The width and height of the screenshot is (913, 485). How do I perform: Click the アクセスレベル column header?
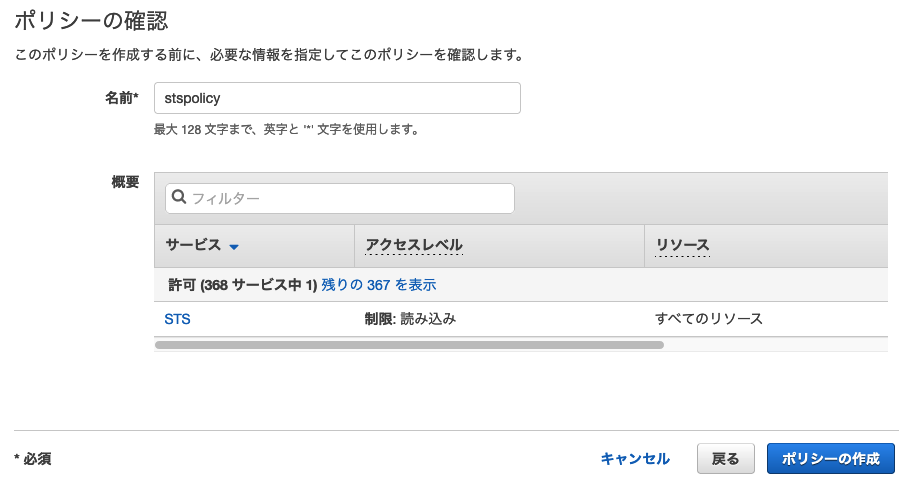(413, 246)
